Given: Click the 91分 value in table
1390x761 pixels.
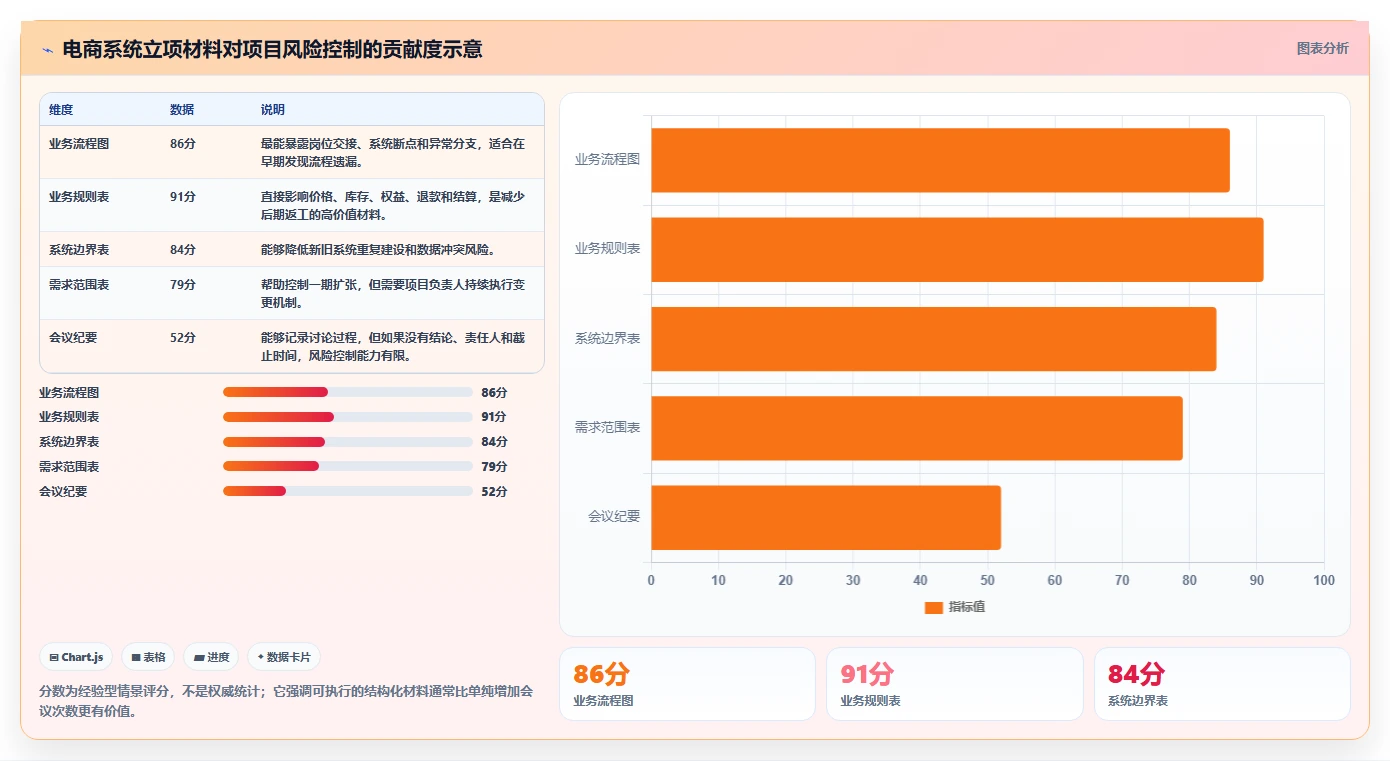Looking at the screenshot, I should tap(183, 197).
